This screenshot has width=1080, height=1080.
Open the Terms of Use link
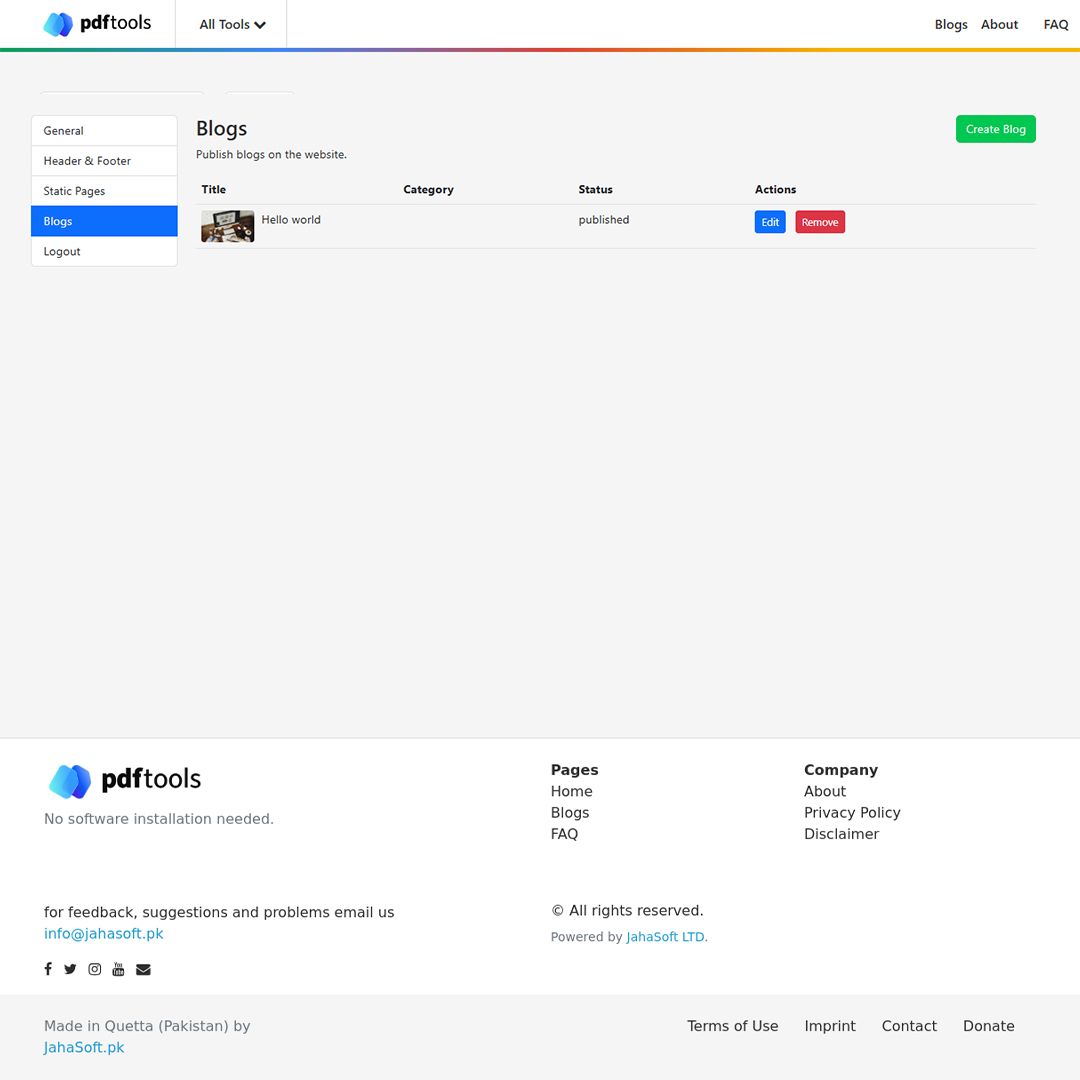tap(732, 1026)
